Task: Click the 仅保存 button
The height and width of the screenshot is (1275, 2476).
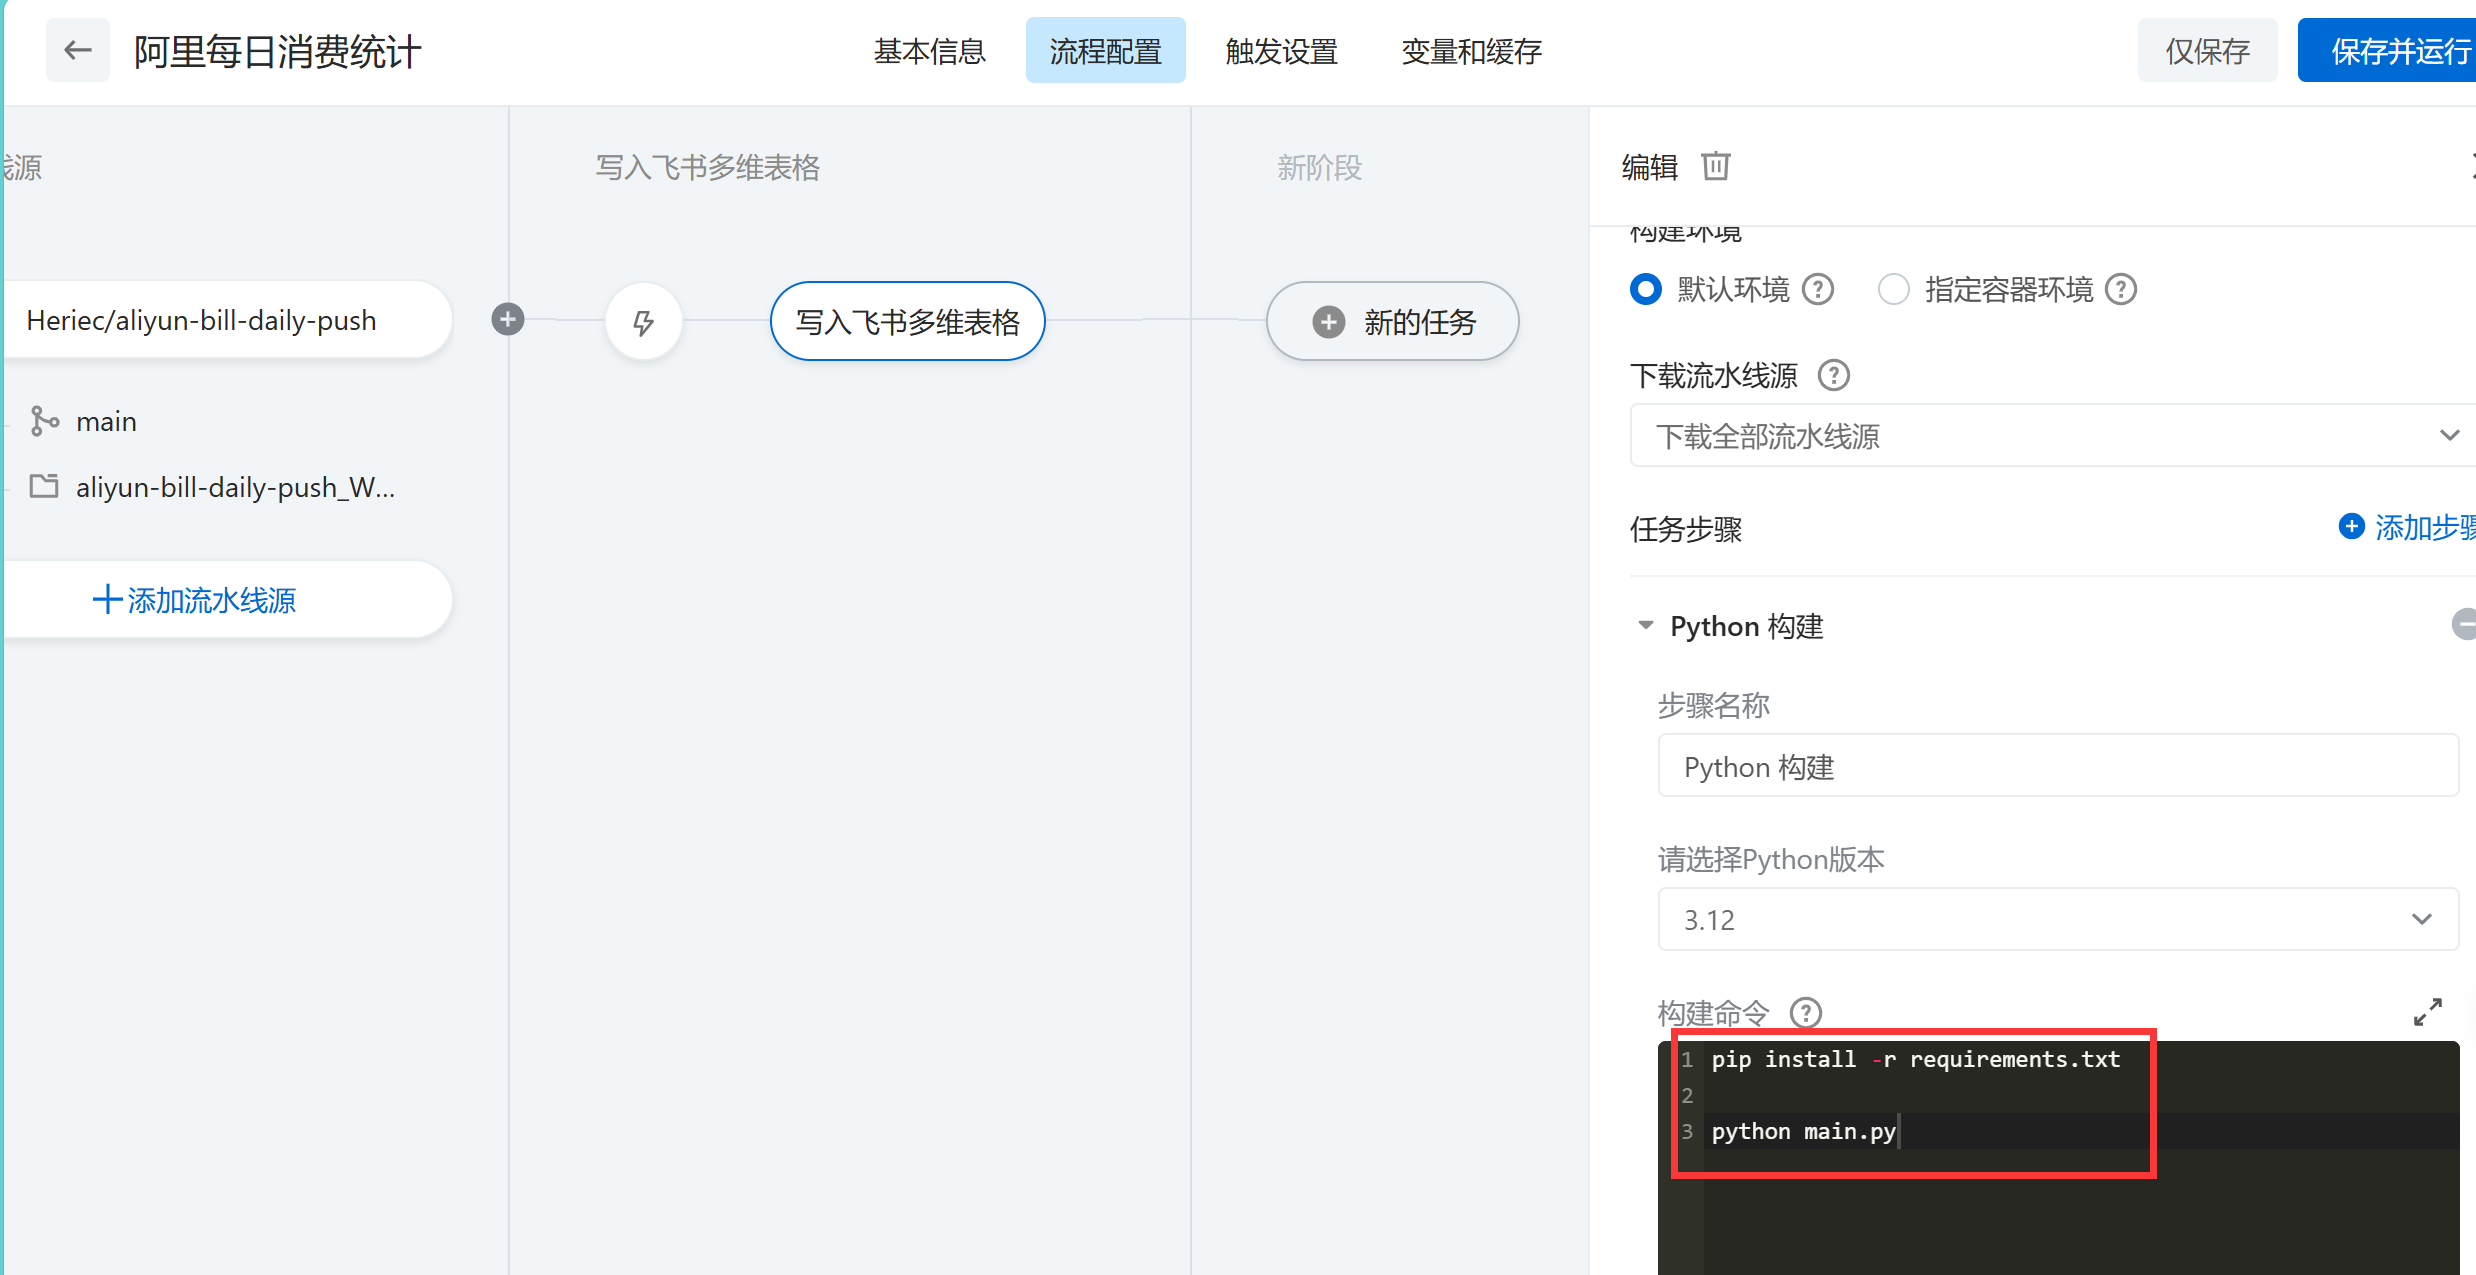Action: point(2207,51)
